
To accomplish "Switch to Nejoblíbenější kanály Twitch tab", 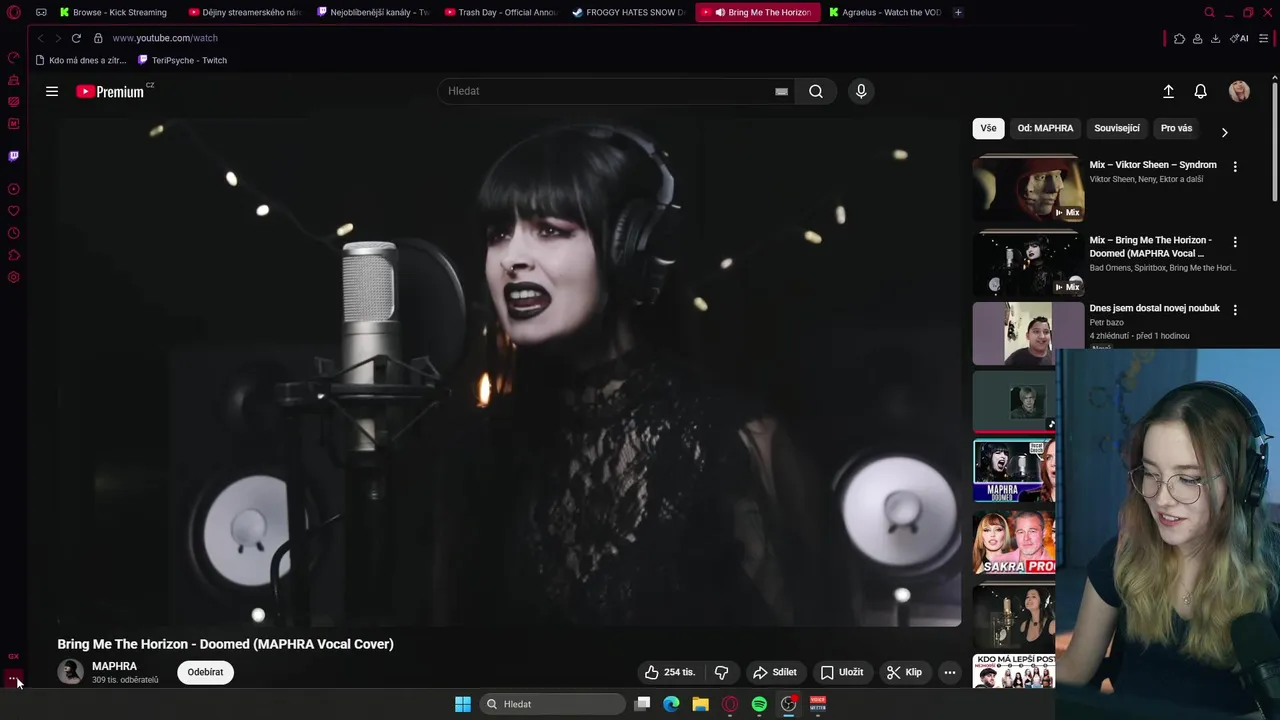I will pos(373,13).
